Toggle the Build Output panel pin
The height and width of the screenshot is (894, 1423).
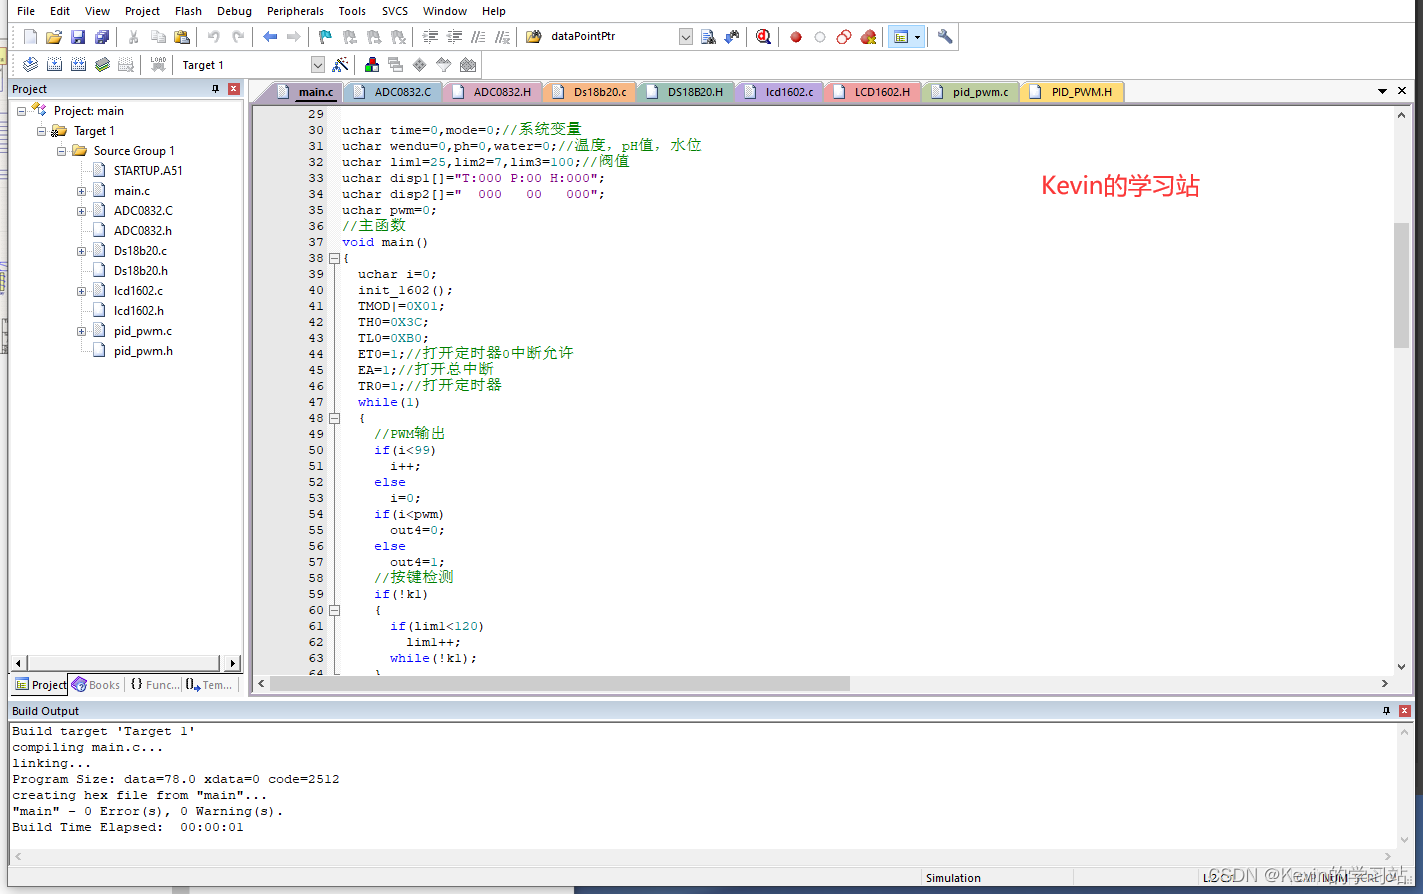click(1386, 711)
